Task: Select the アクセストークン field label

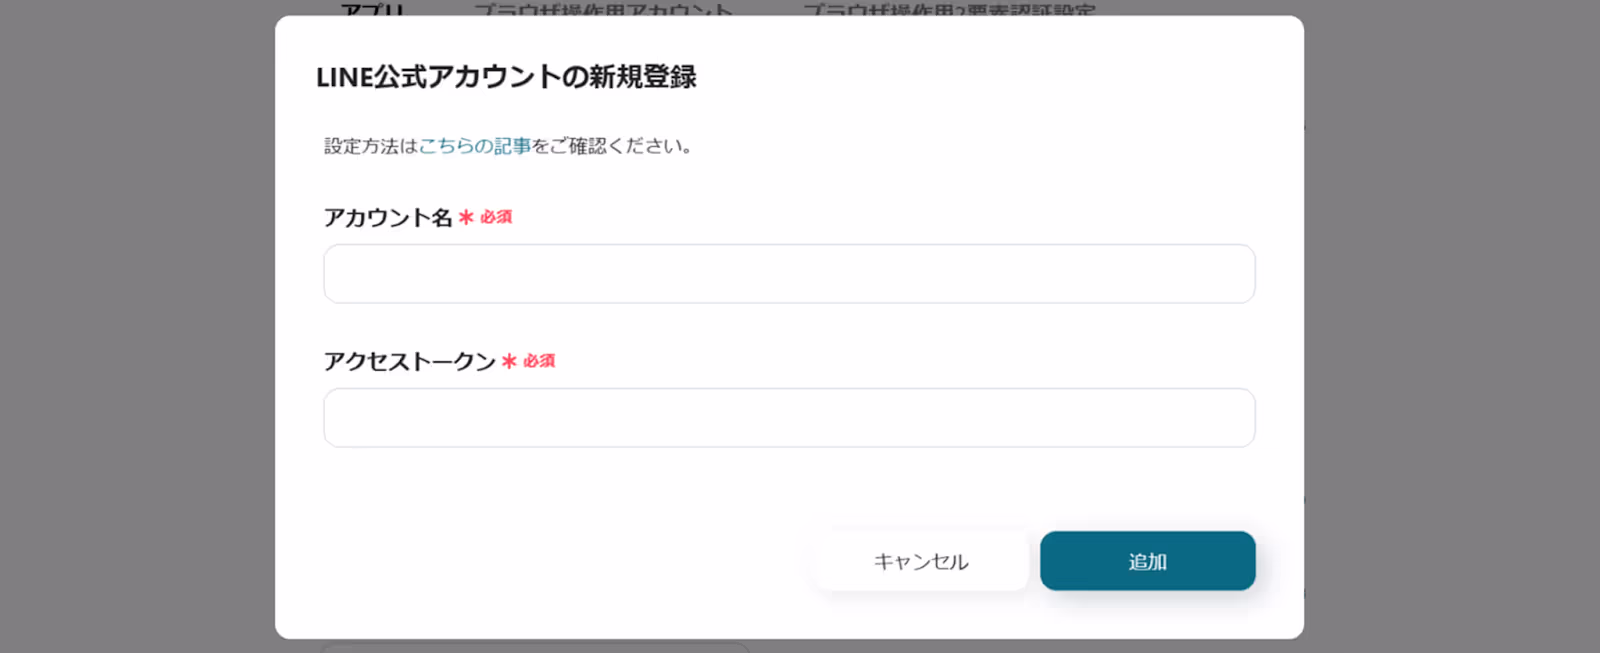Action: click(410, 361)
